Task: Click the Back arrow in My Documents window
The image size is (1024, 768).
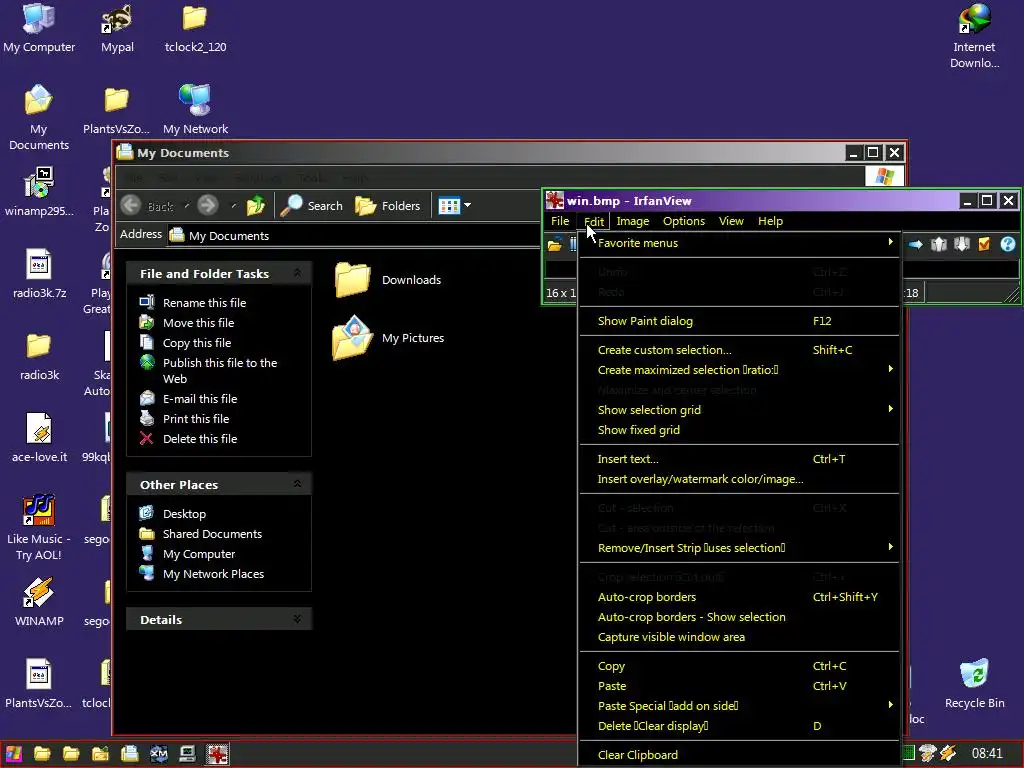Action: click(x=131, y=206)
